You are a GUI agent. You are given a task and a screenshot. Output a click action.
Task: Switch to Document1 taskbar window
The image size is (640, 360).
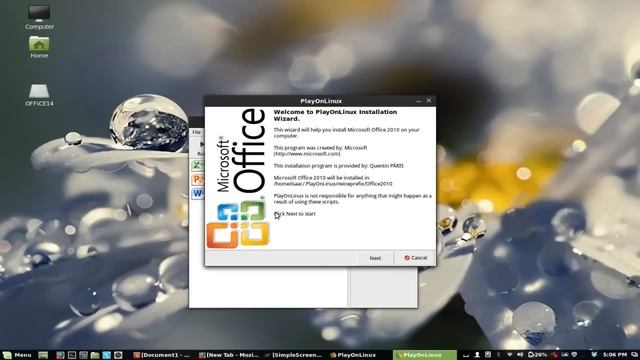click(x=161, y=355)
